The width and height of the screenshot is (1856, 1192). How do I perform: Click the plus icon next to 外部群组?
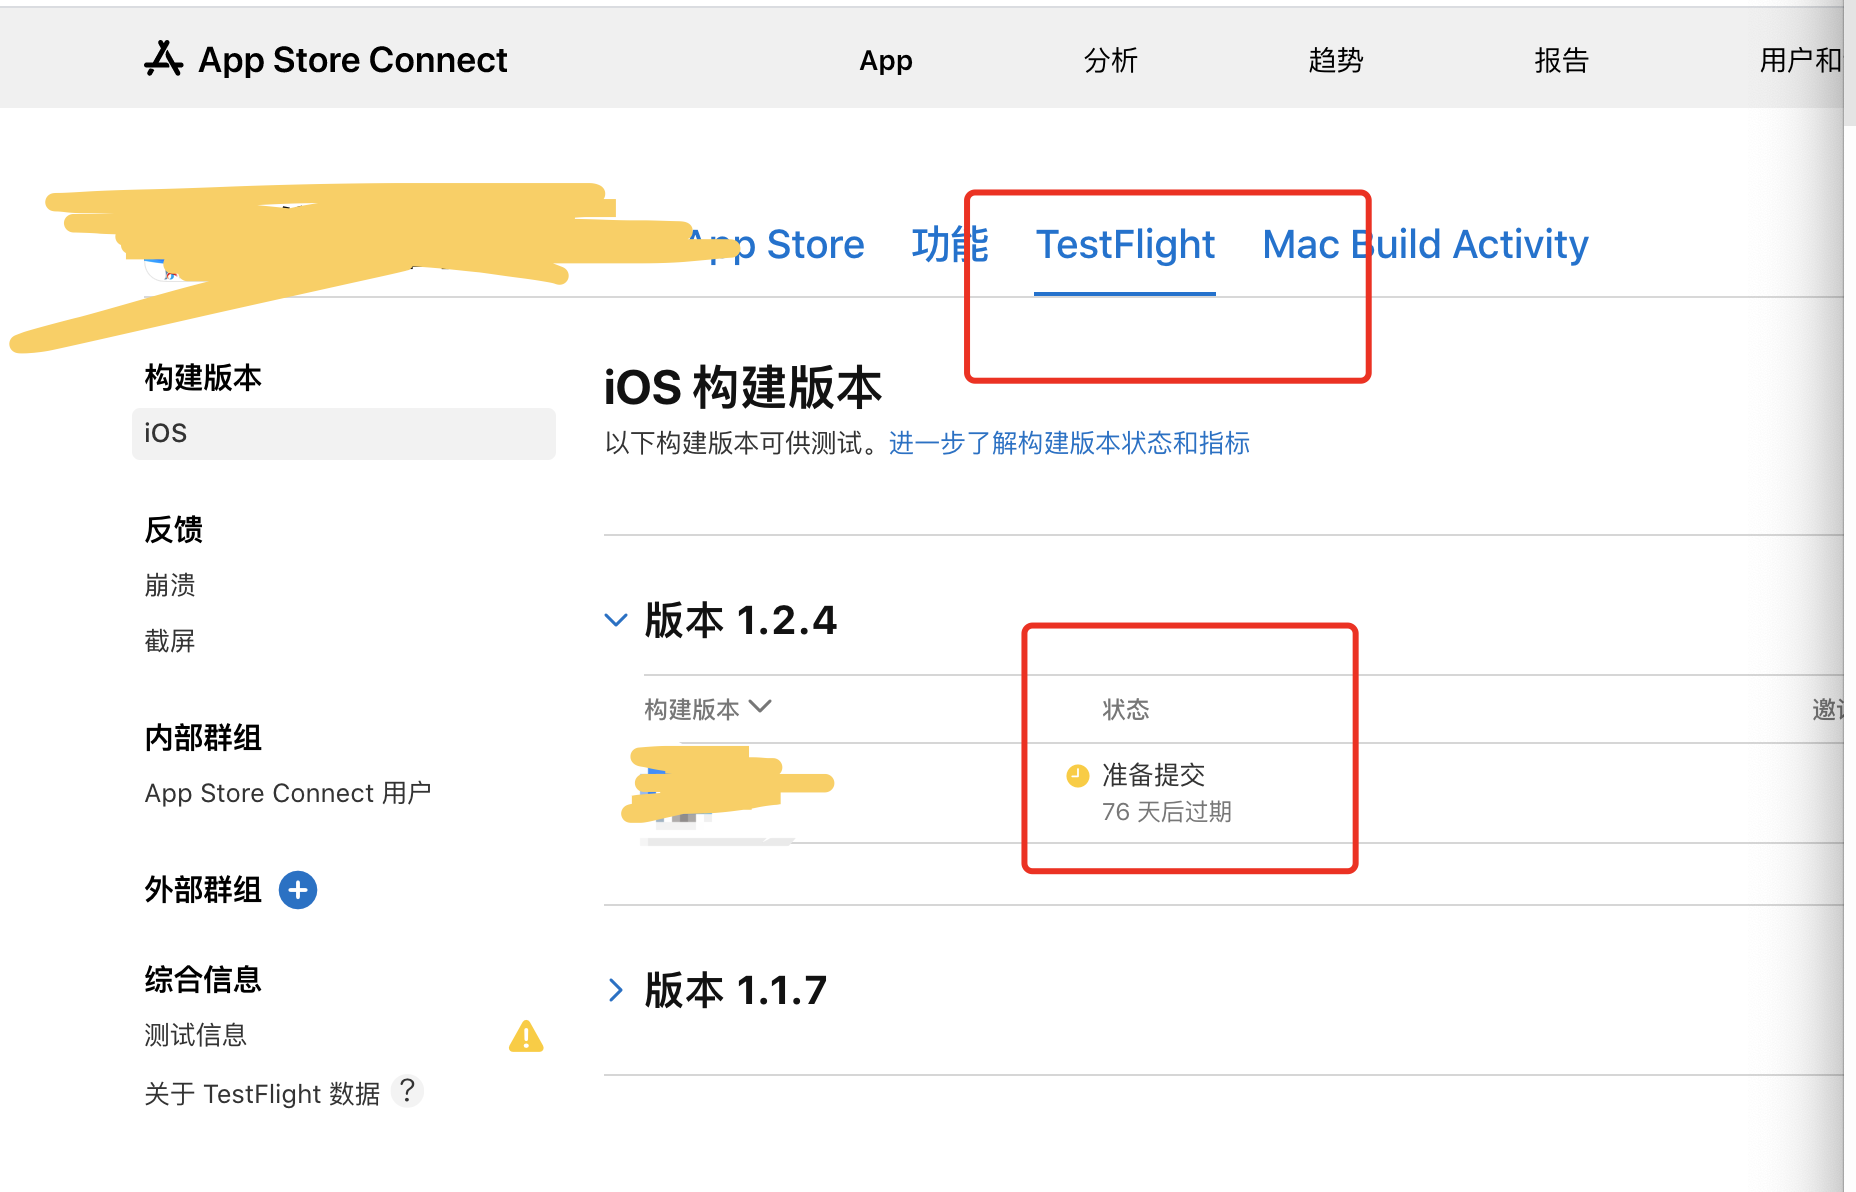[297, 889]
